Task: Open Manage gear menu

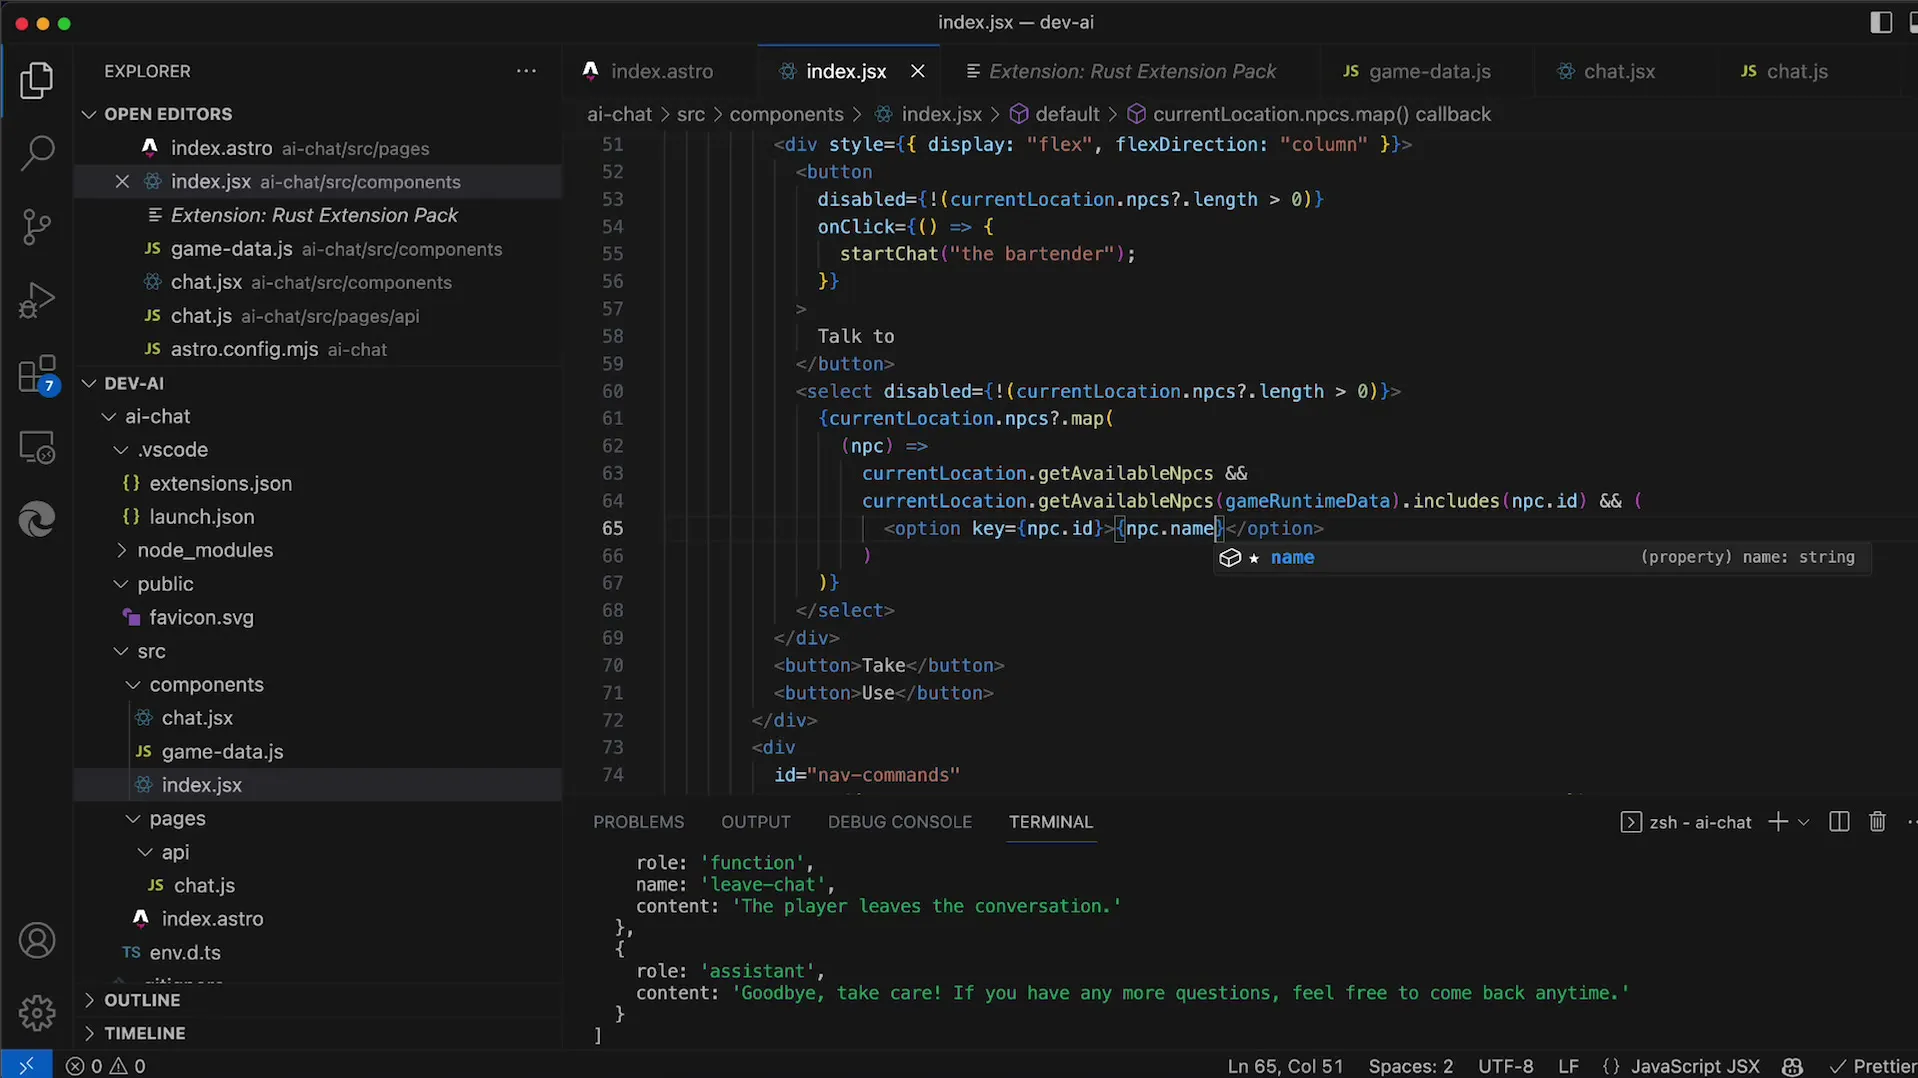Action: [37, 1013]
